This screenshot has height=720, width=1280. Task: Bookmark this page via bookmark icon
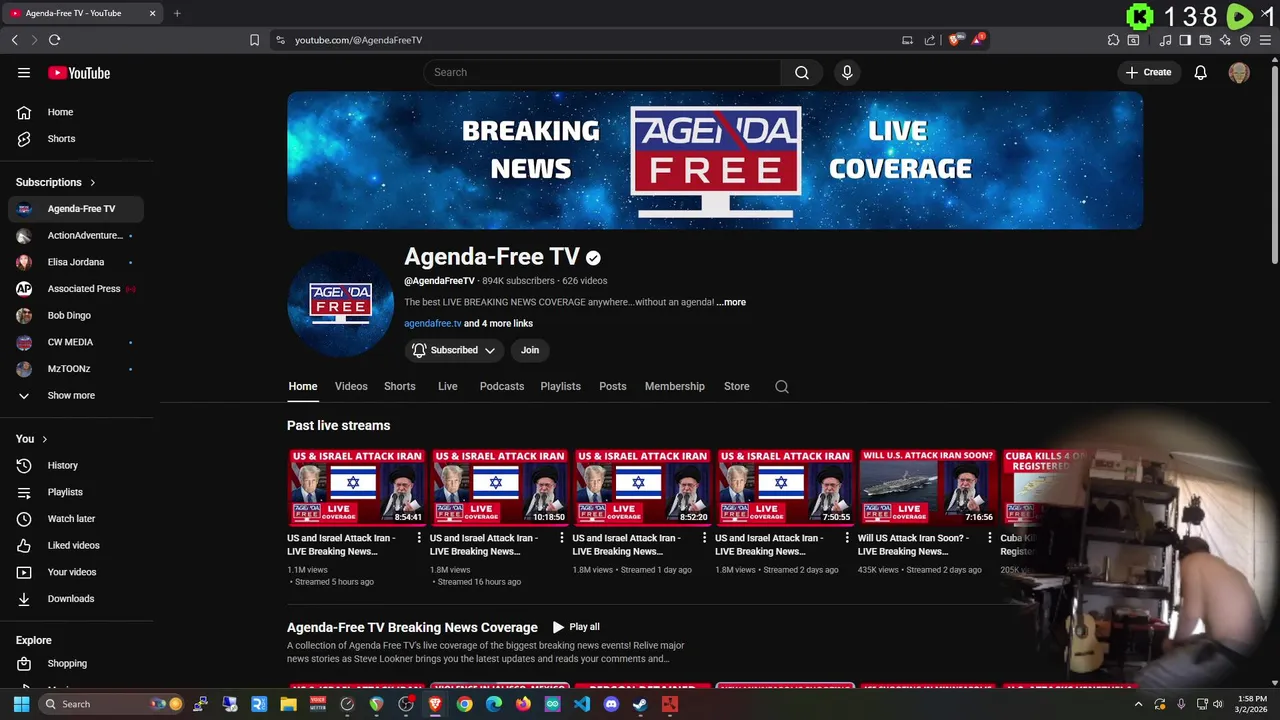[x=254, y=40]
